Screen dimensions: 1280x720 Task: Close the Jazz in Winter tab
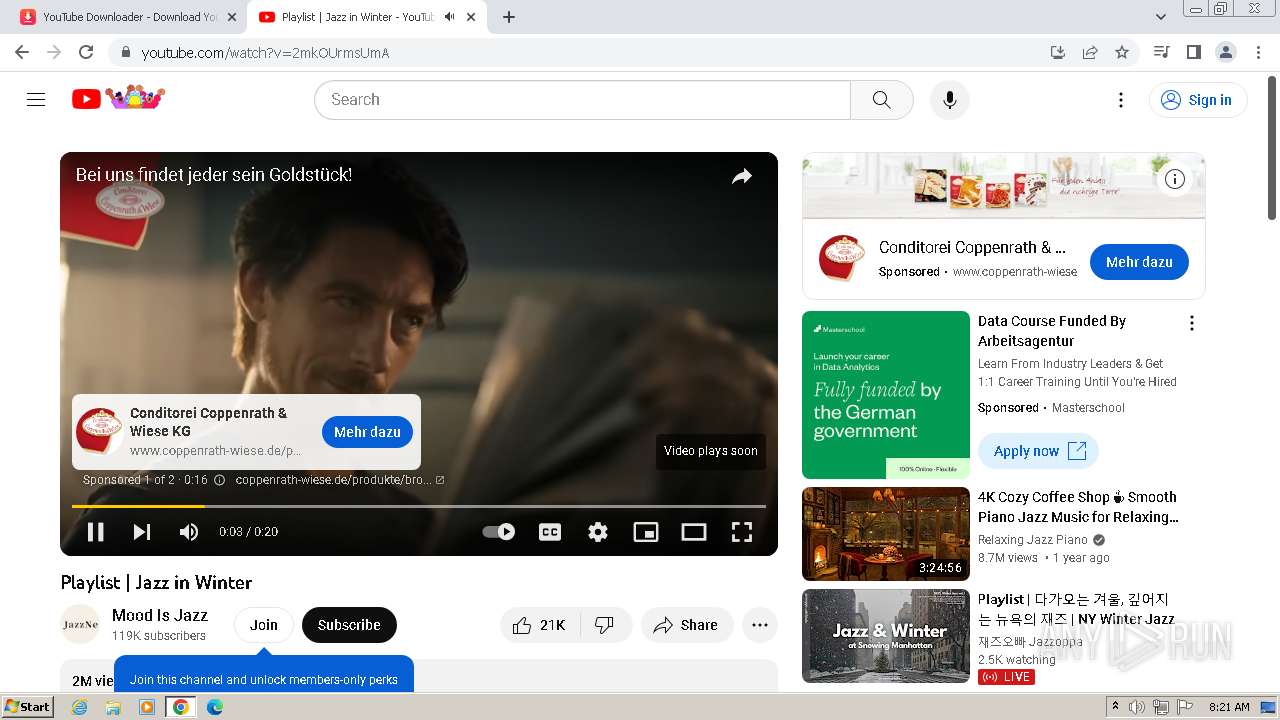(x=471, y=17)
